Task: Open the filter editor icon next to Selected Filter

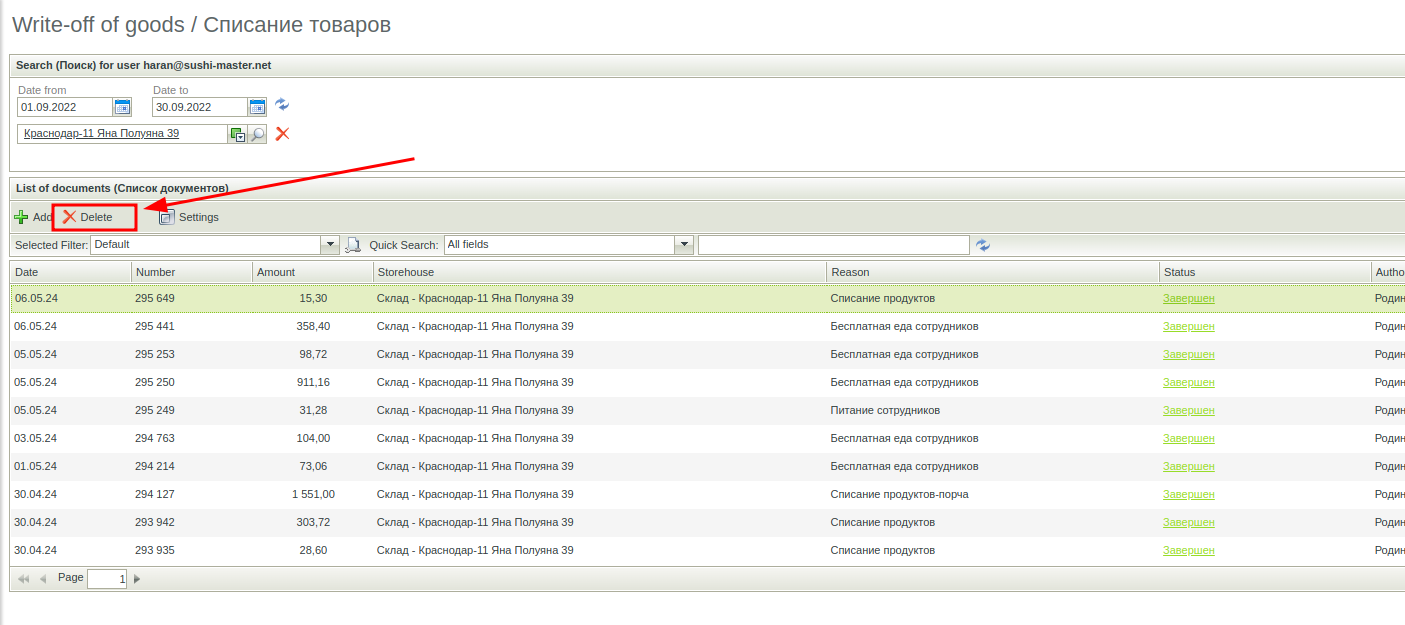Action: pos(352,245)
